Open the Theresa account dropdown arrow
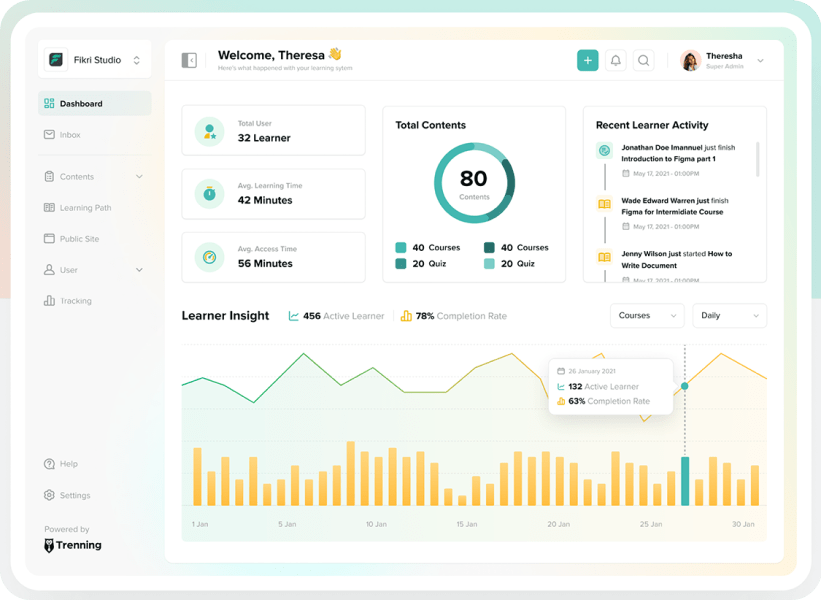 pyautogui.click(x=760, y=61)
